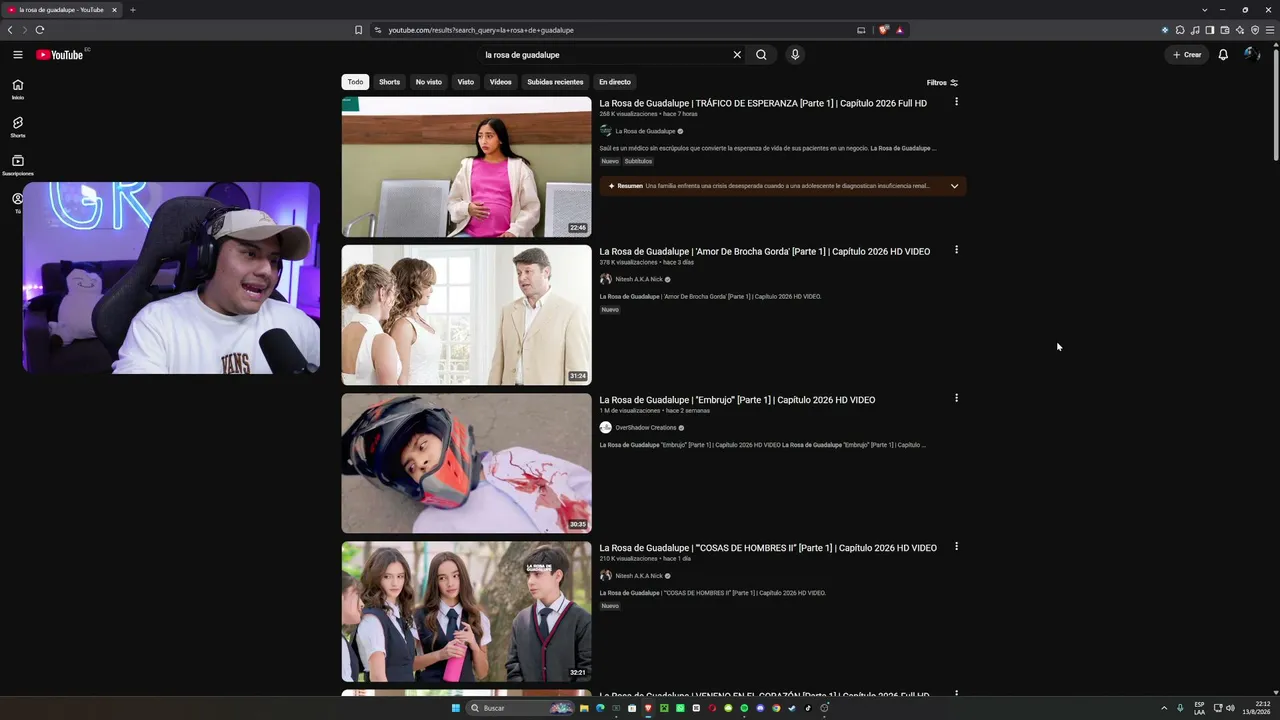The height and width of the screenshot is (720, 1280).
Task: Go to the YouTube logo home link
Action: click(60, 55)
